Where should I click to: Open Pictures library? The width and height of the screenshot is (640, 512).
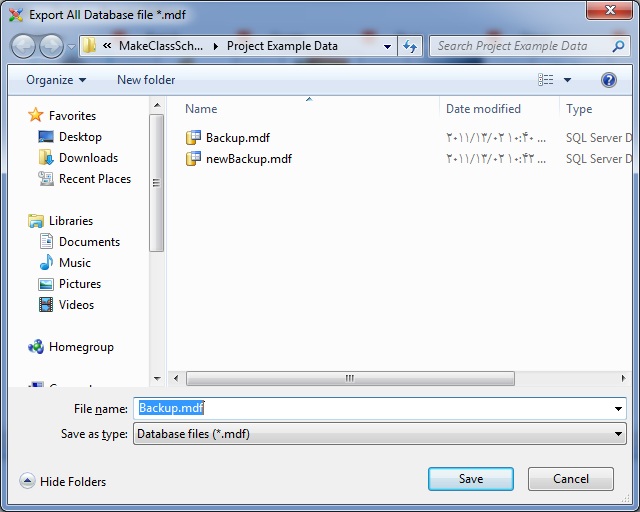tap(80, 284)
